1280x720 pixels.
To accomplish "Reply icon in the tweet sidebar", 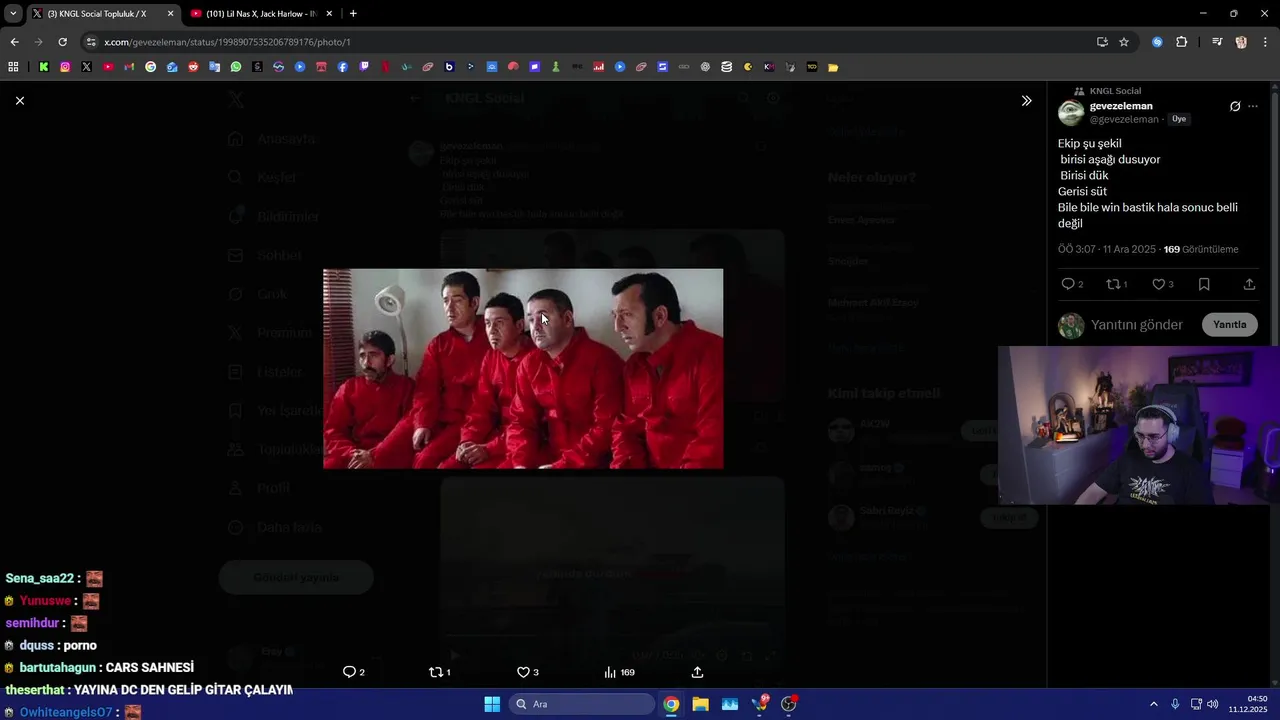I will tap(1067, 284).
